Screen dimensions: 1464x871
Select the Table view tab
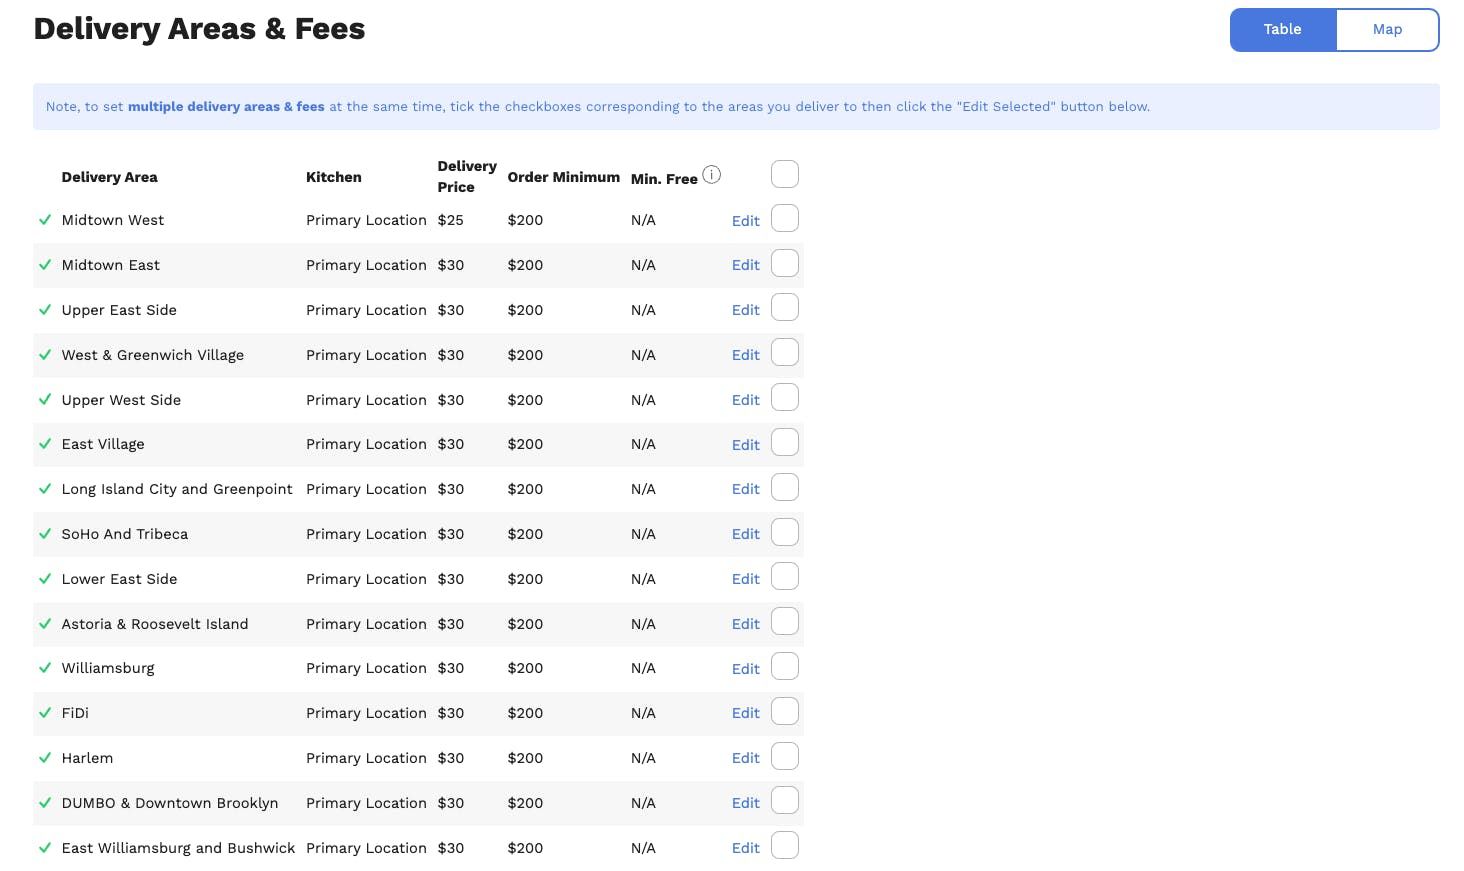1282,30
